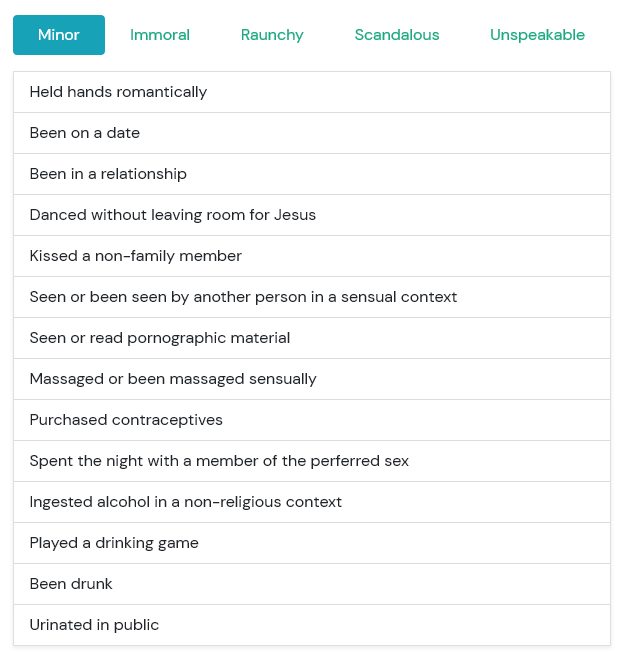This screenshot has width=620, height=655.
Task: Select 'Danced without leaving room for Jesus'
Action: [x=312, y=215]
